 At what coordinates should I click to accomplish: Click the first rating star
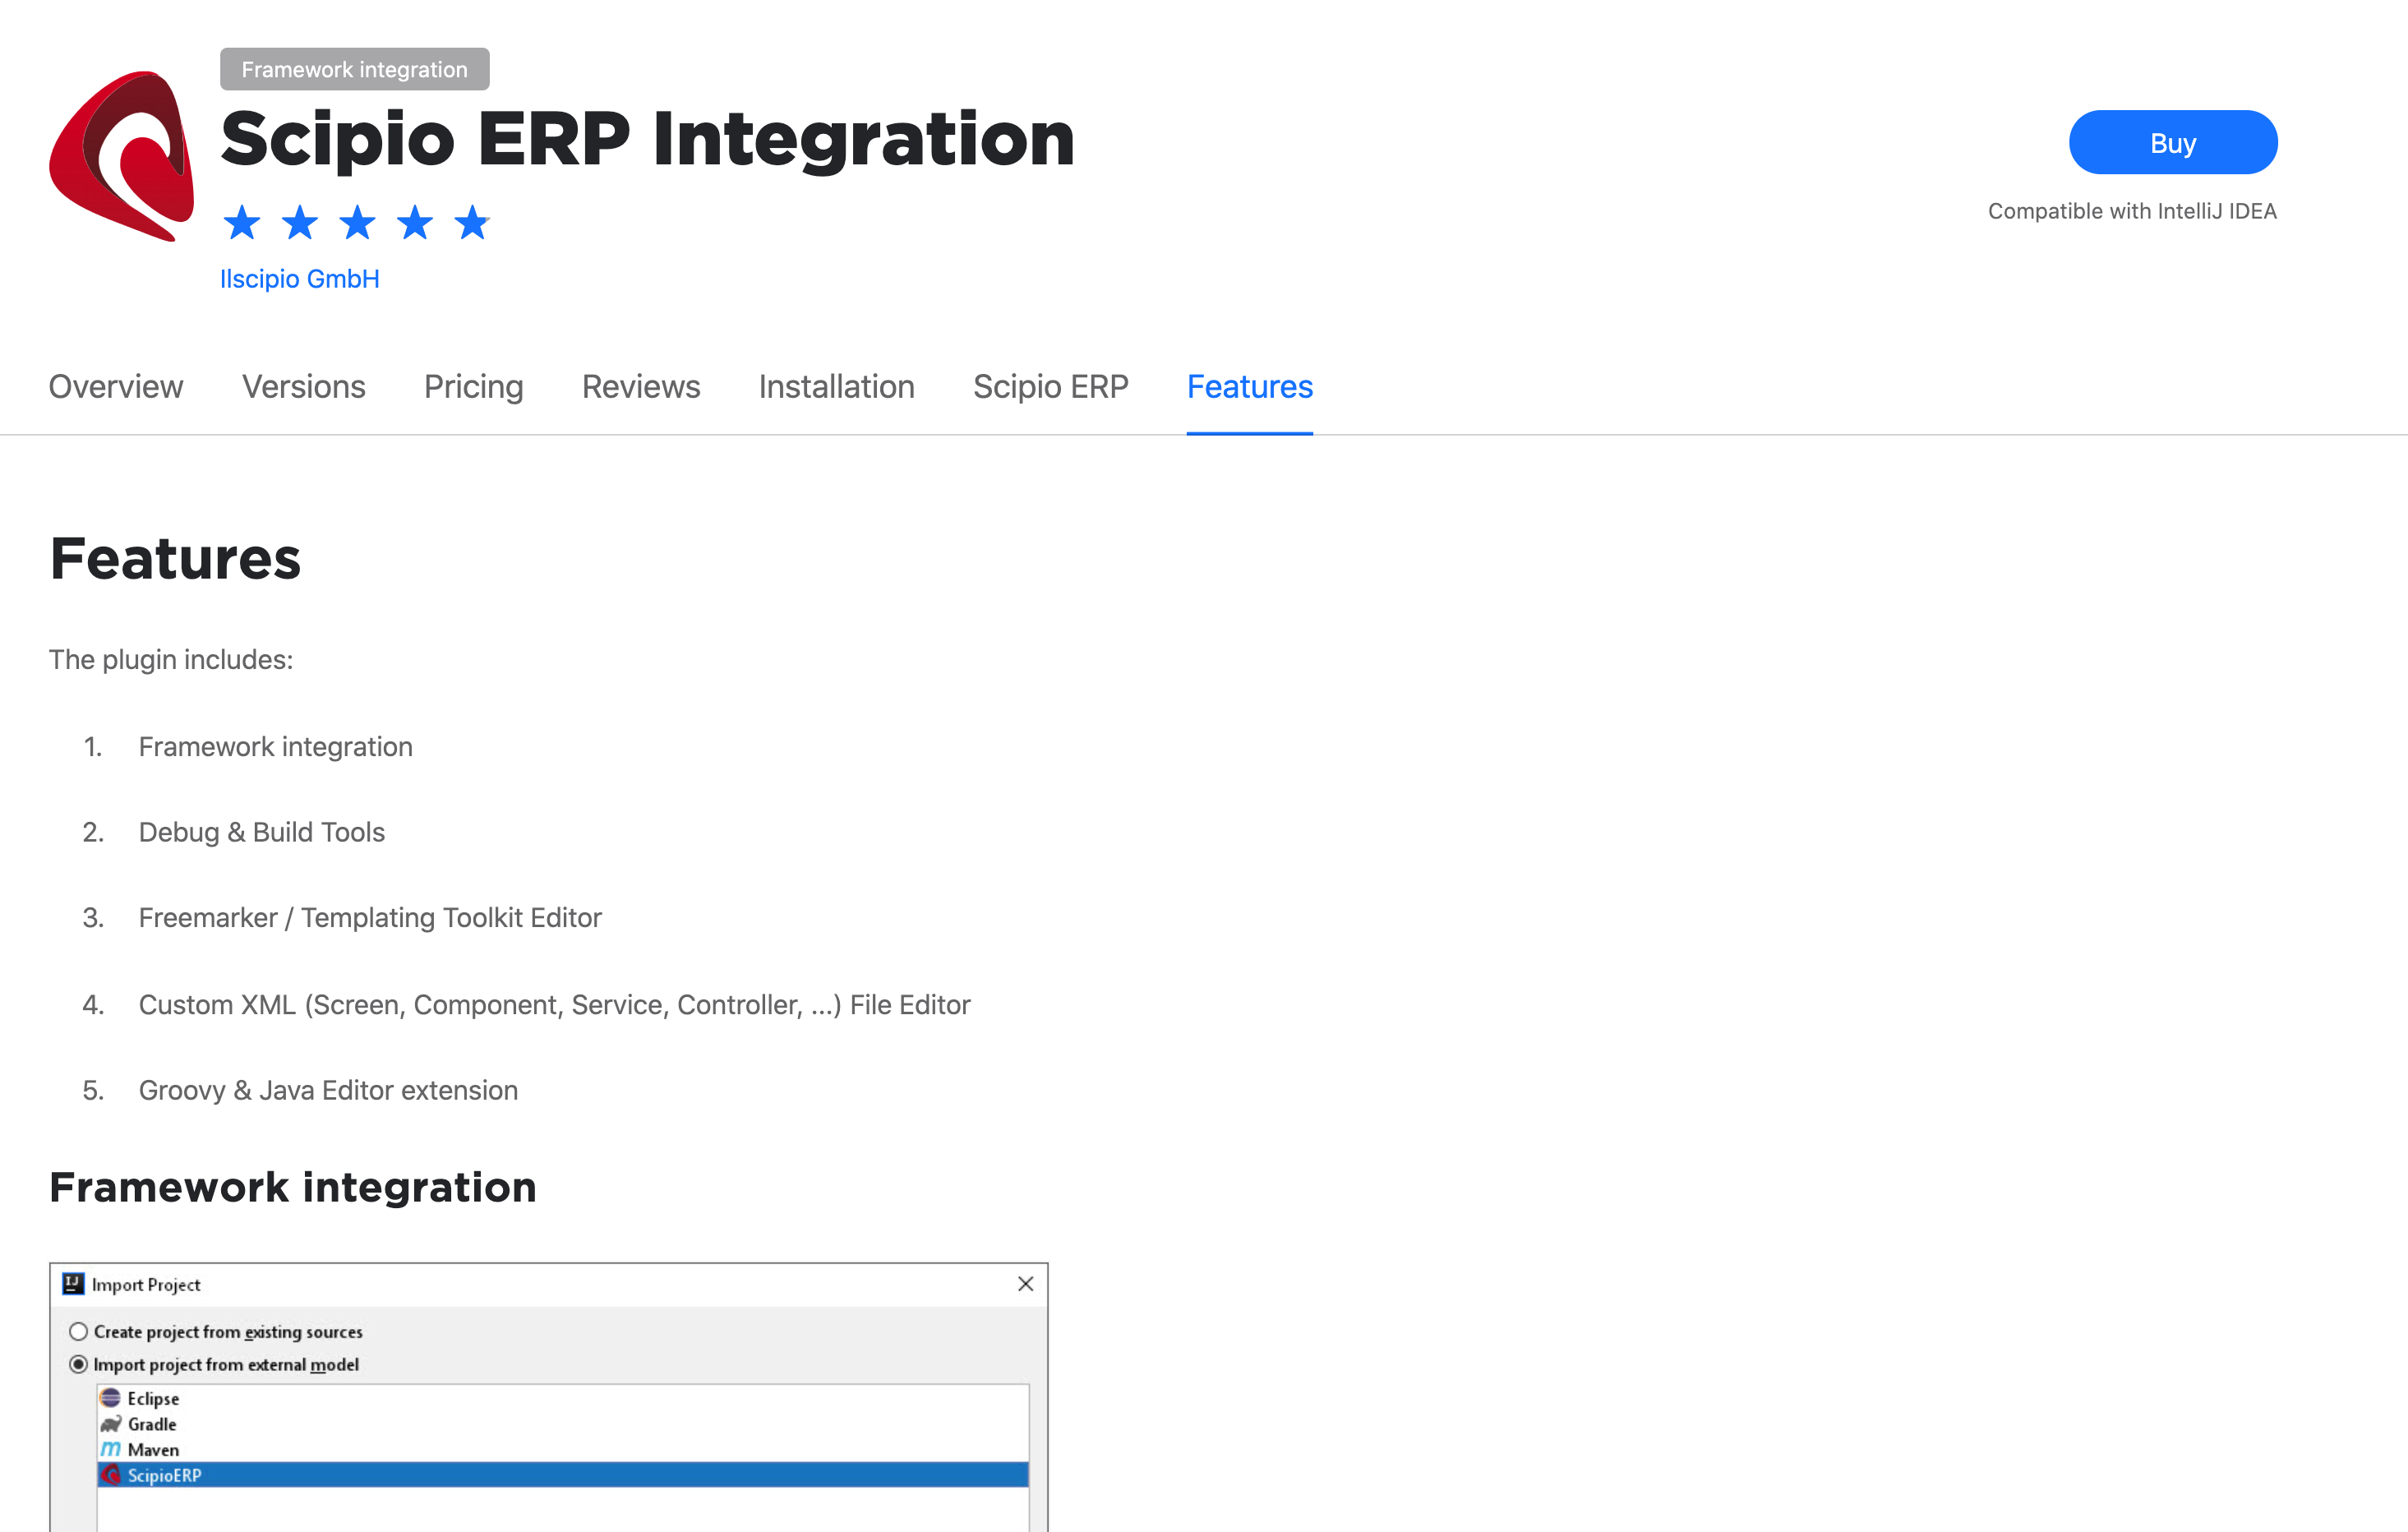(x=242, y=222)
